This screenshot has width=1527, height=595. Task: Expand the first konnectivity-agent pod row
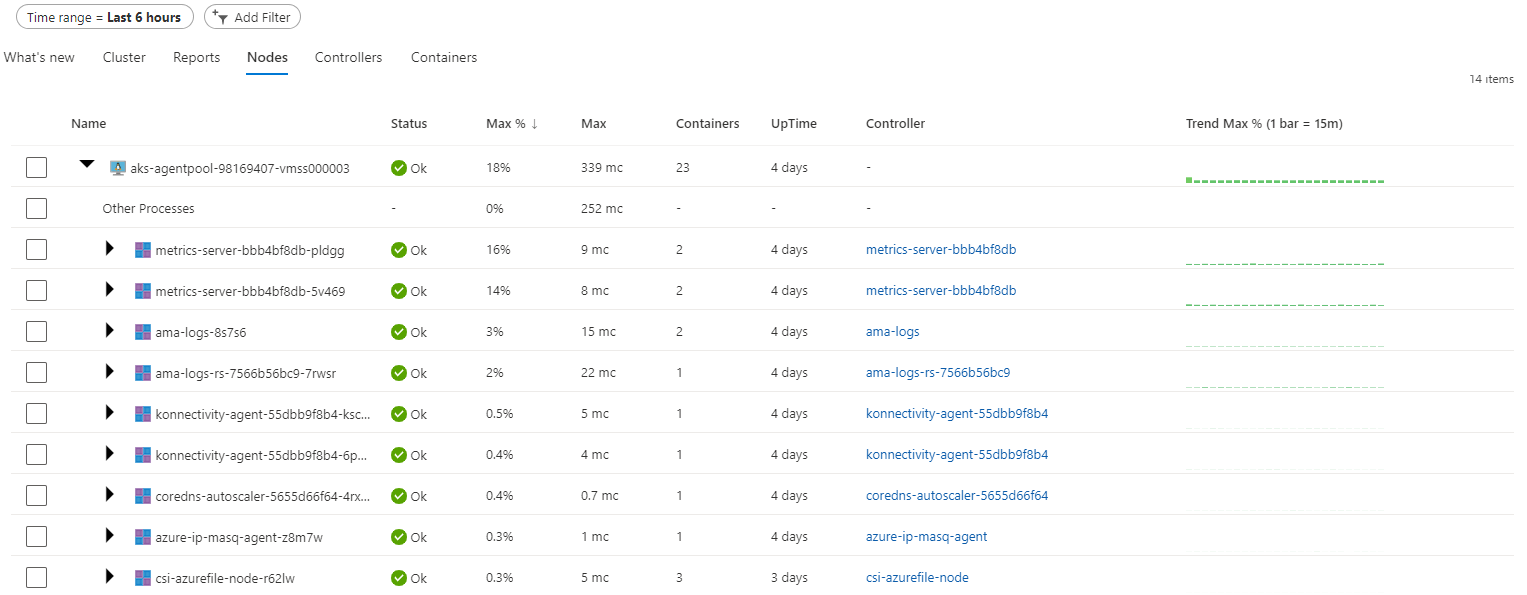click(109, 413)
